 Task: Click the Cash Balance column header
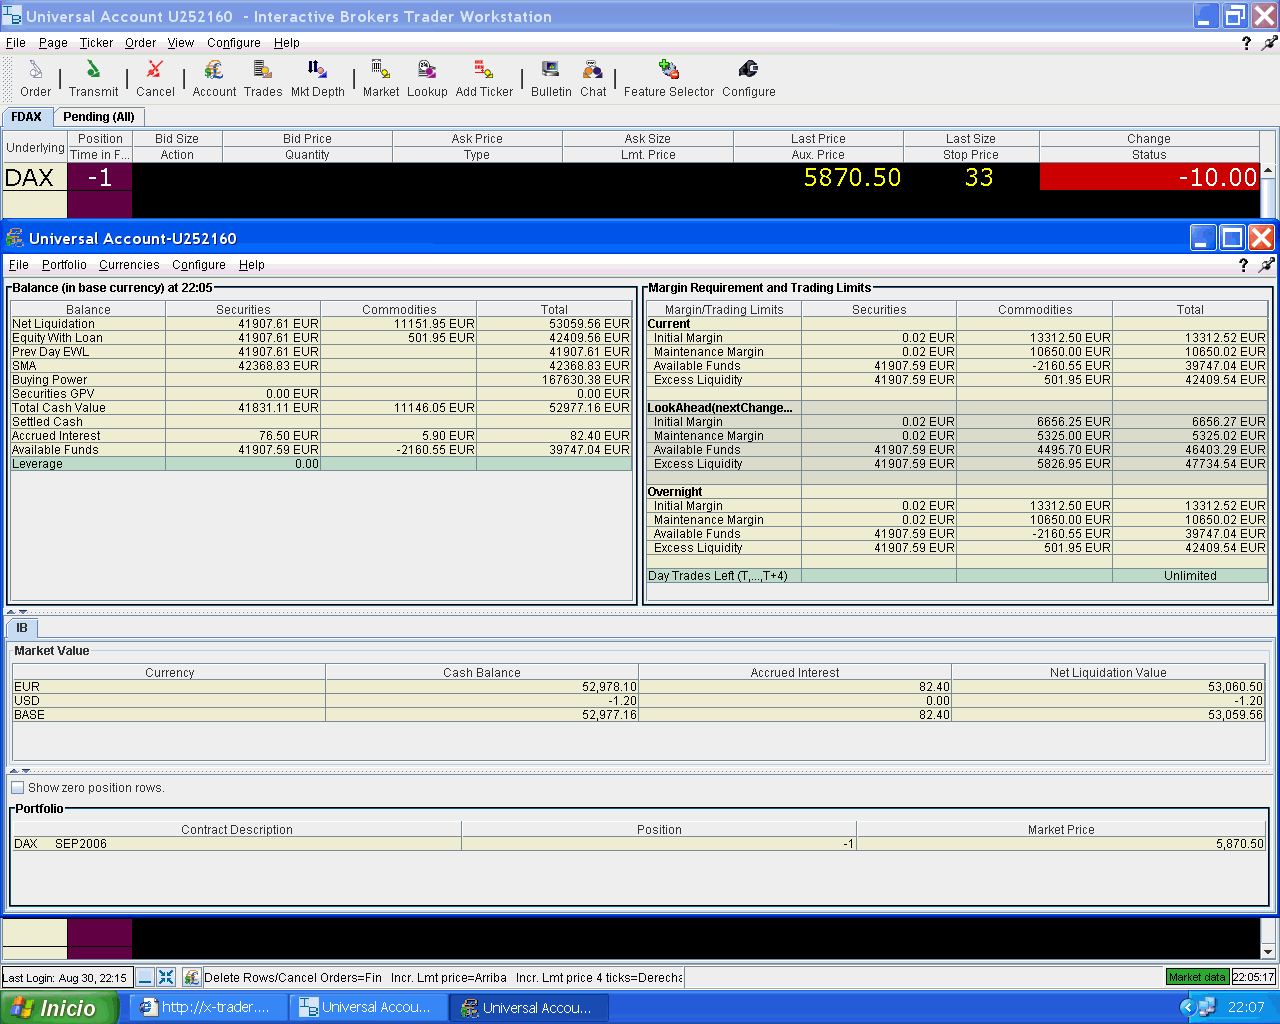[x=482, y=673]
